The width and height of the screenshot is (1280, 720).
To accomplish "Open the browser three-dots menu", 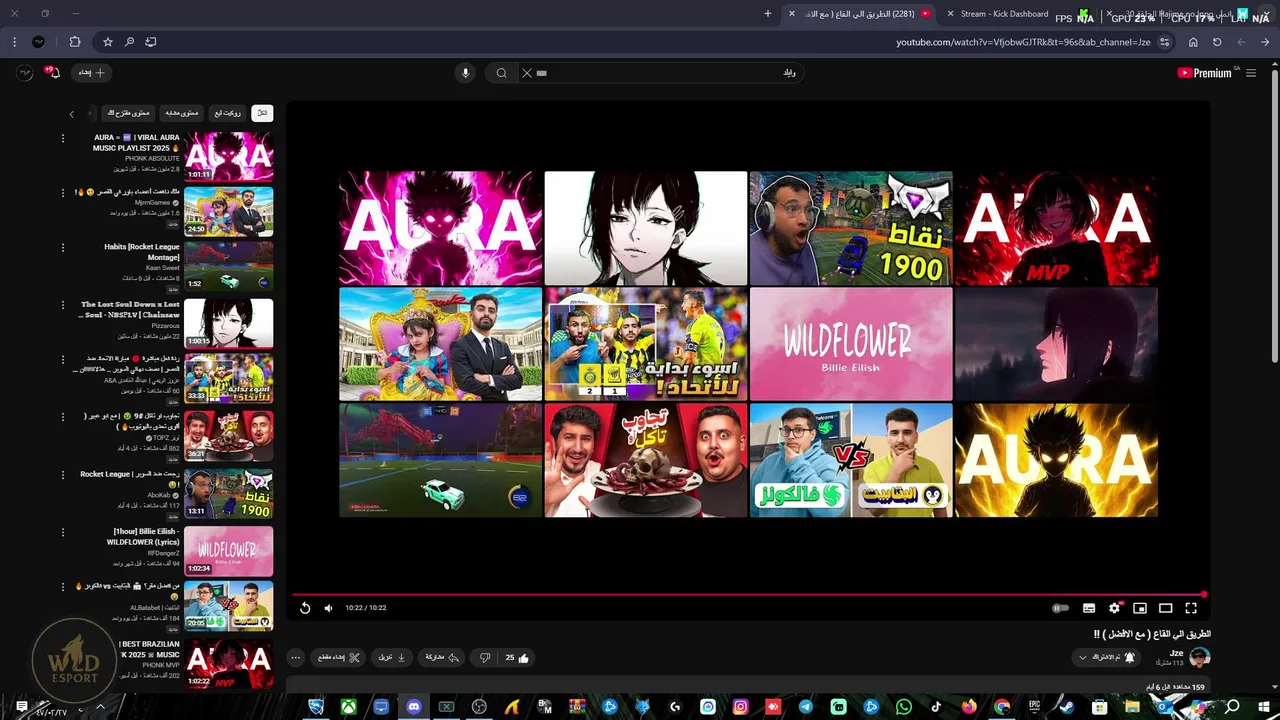I will coord(14,42).
